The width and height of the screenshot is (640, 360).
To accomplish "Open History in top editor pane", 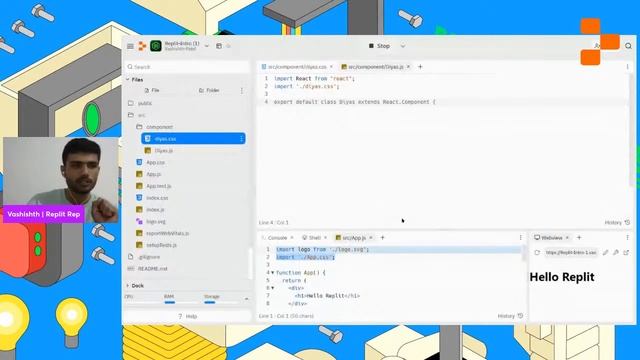I will point(618,222).
